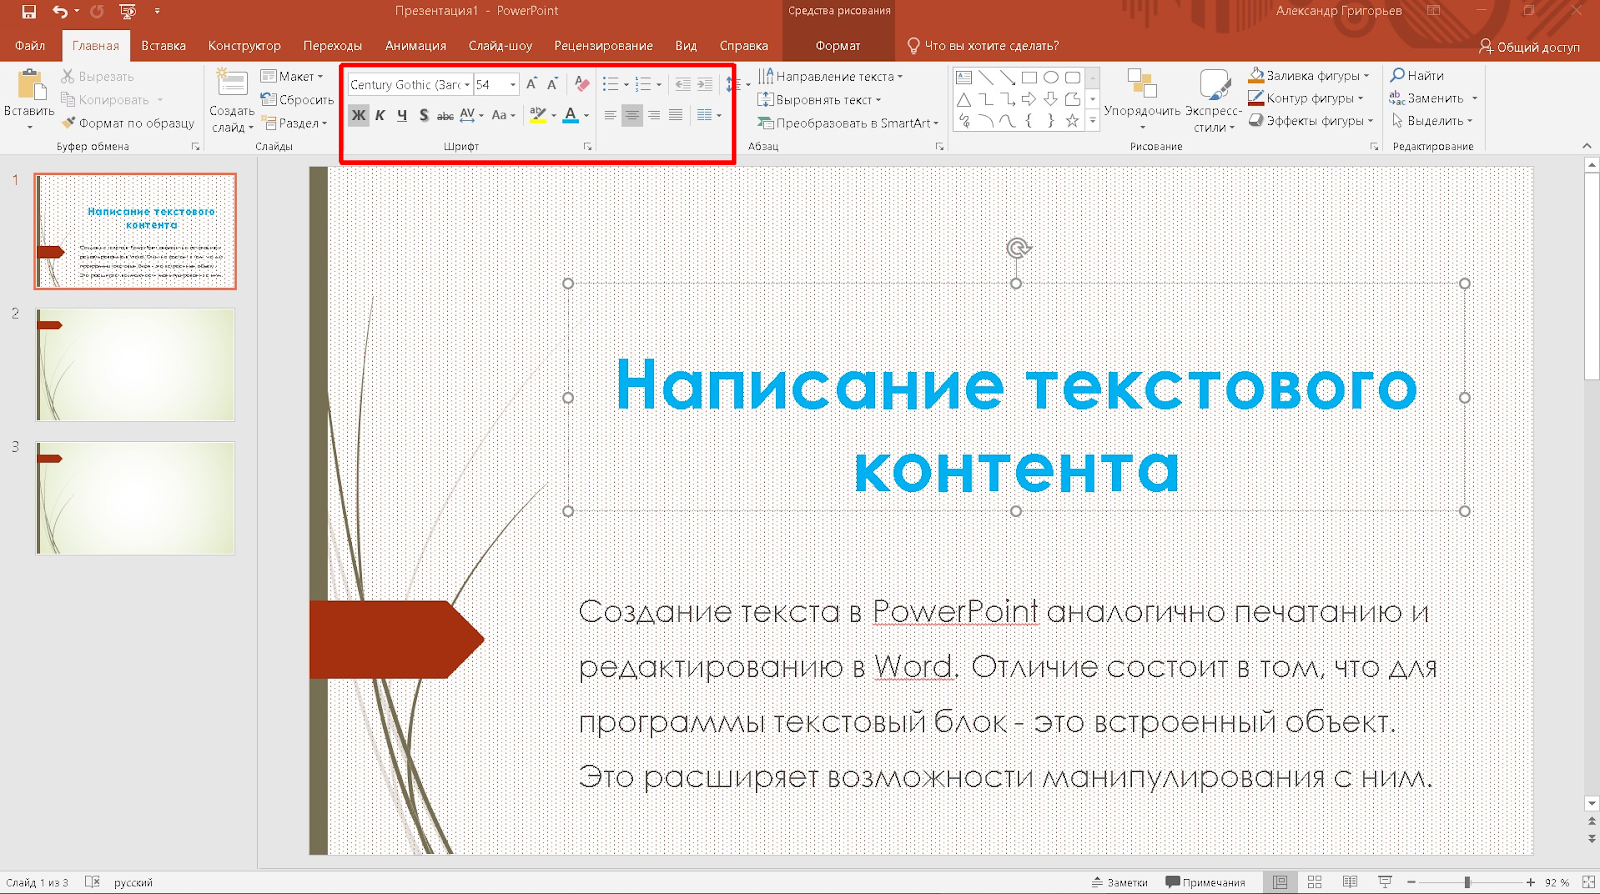Expand the Заливка фигуры fill dropdown
This screenshot has height=894, width=1600.
pyautogui.click(x=1367, y=76)
